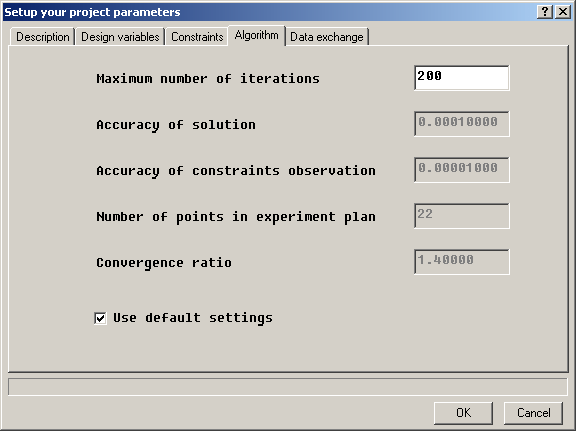Select the Algorithm tab
Image resolution: width=576 pixels, height=431 pixels.
pos(256,35)
